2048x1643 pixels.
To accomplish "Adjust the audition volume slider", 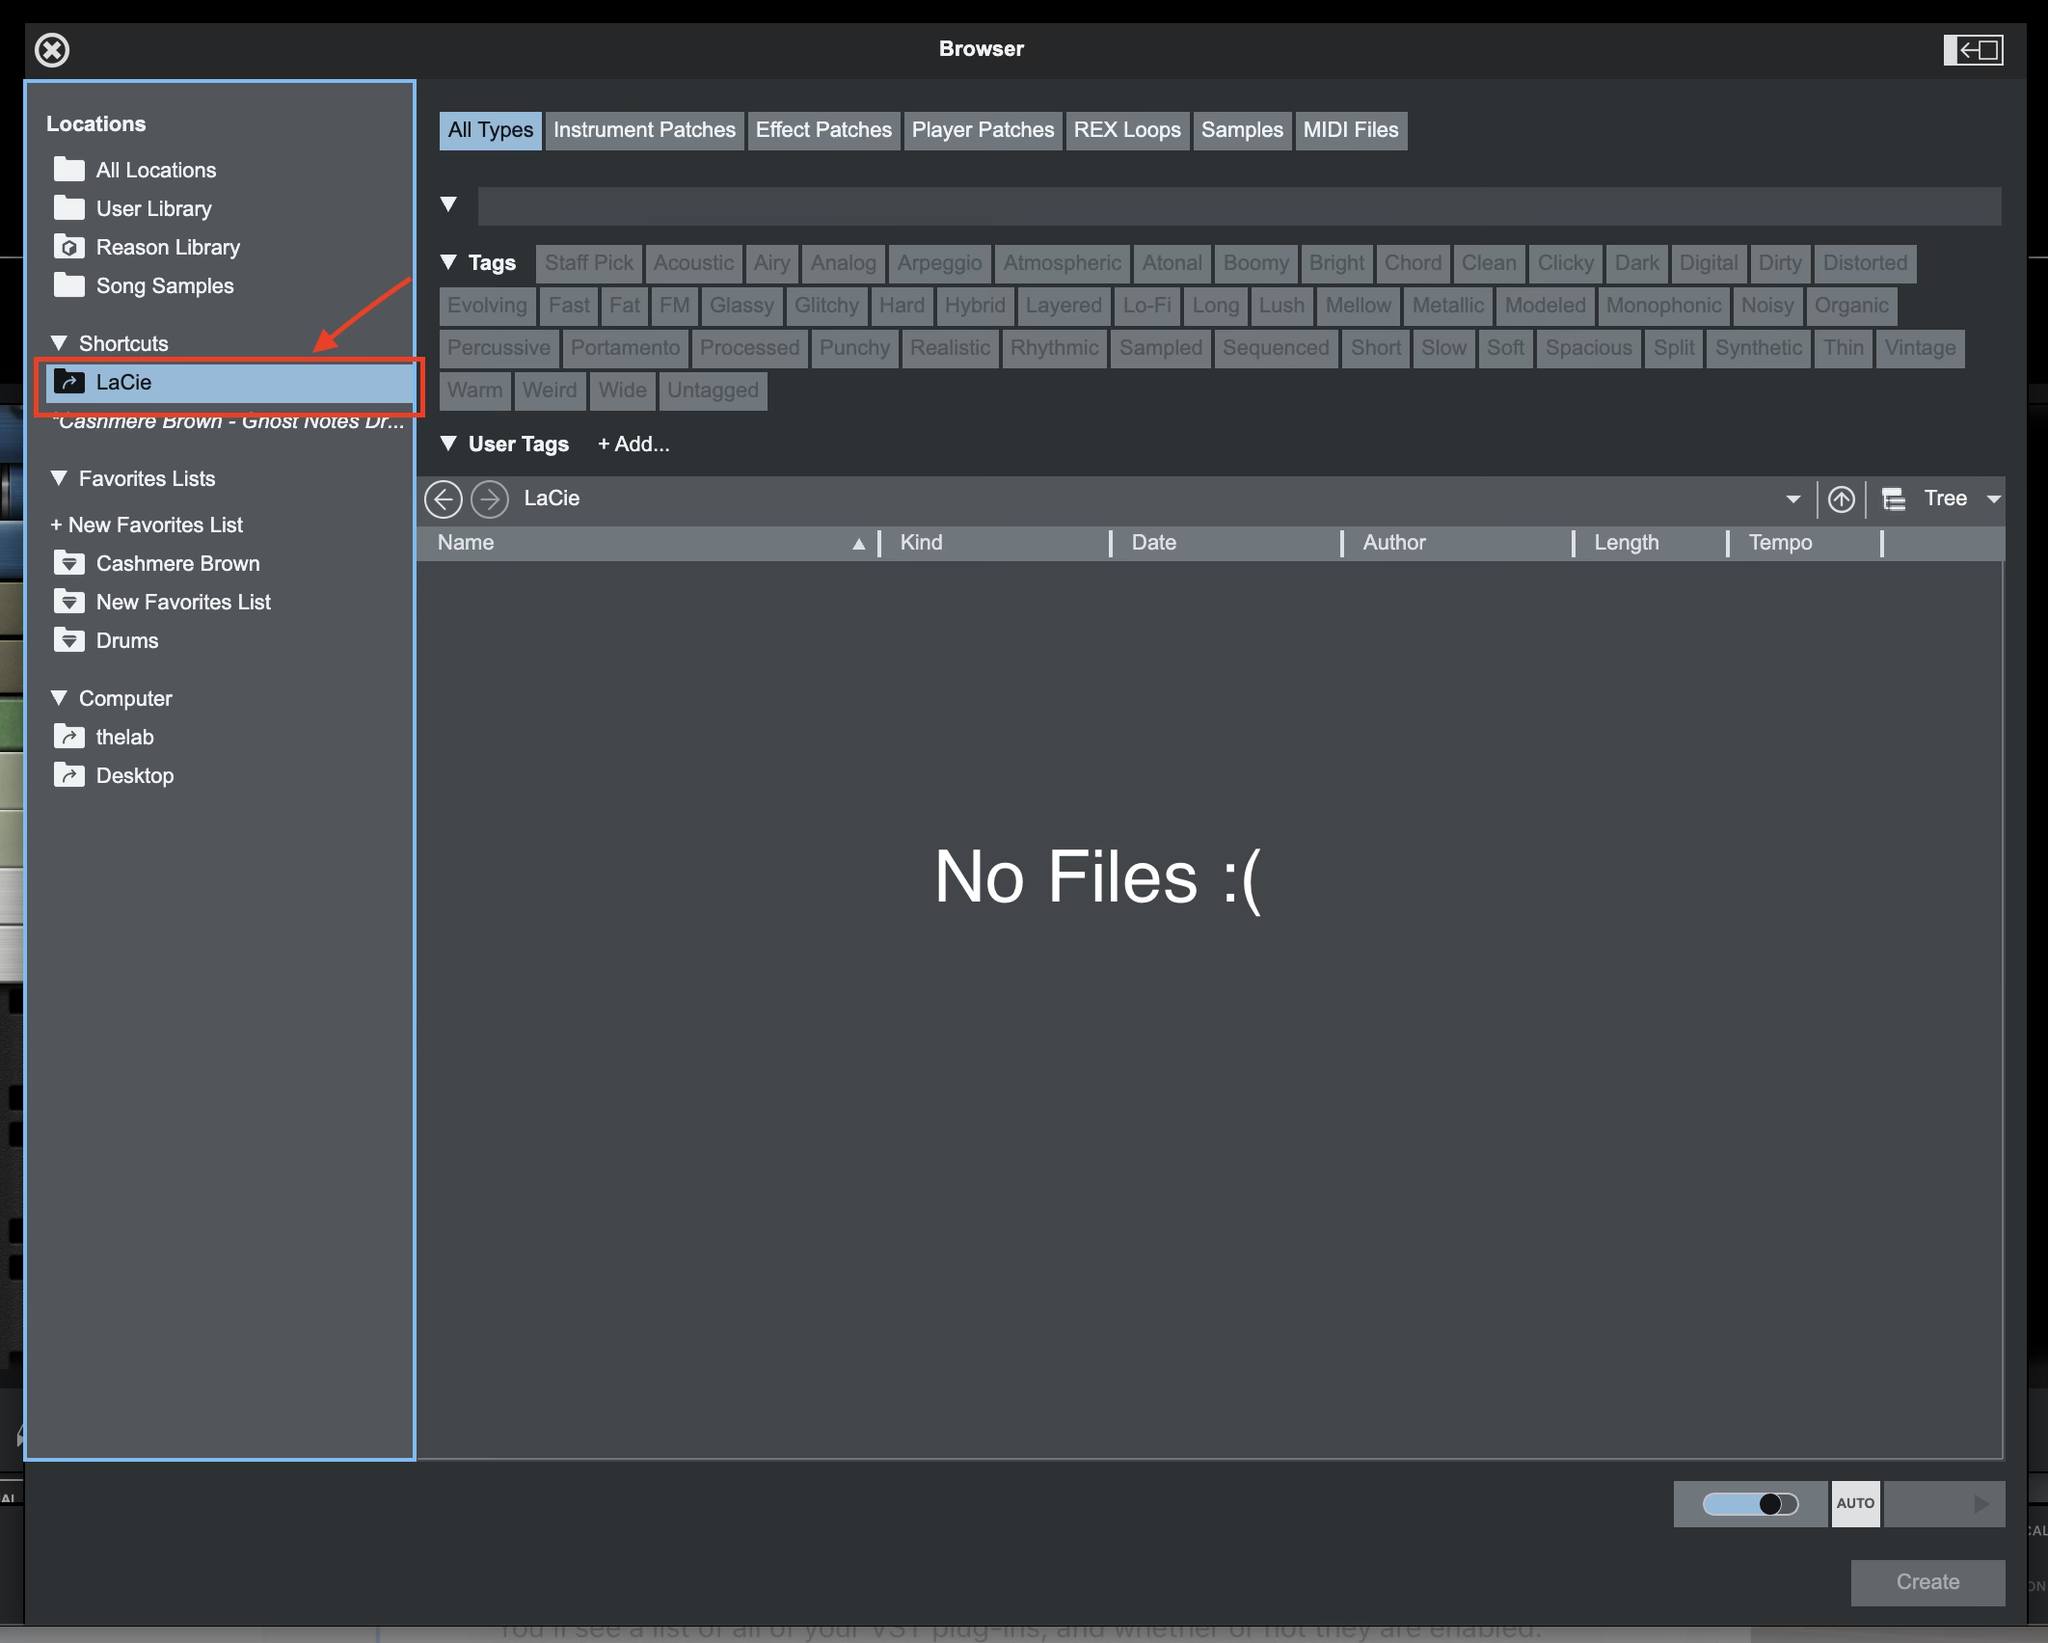I will click(1750, 1504).
